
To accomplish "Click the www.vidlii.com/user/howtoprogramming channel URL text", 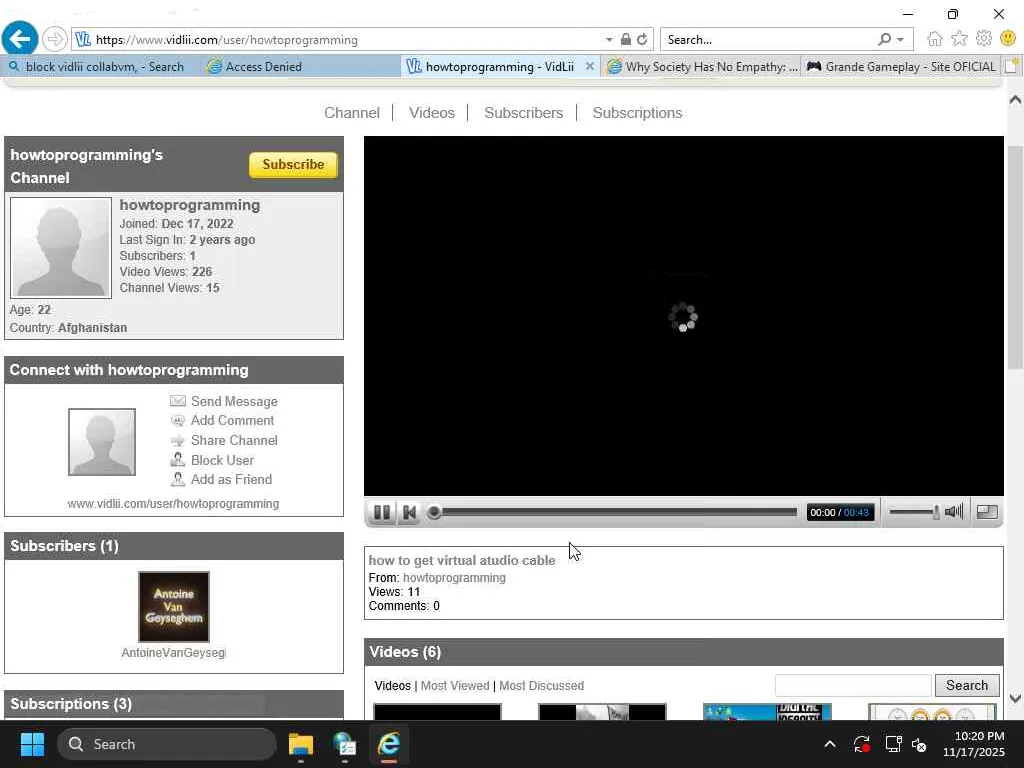I will pyautogui.click(x=173, y=504).
